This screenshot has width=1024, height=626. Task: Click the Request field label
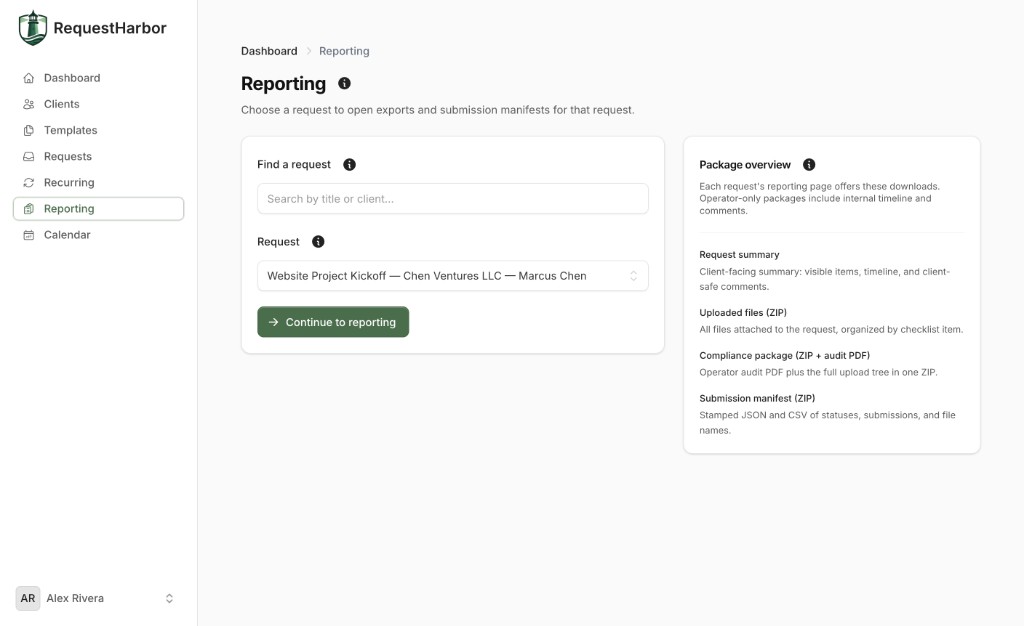(278, 242)
